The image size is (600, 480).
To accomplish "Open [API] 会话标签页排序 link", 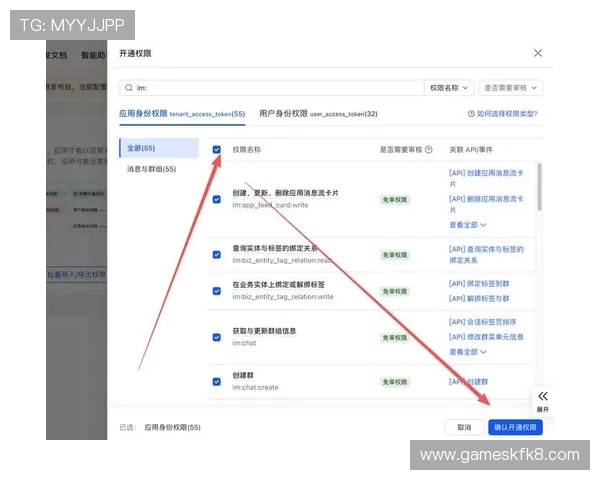I will tap(482, 322).
